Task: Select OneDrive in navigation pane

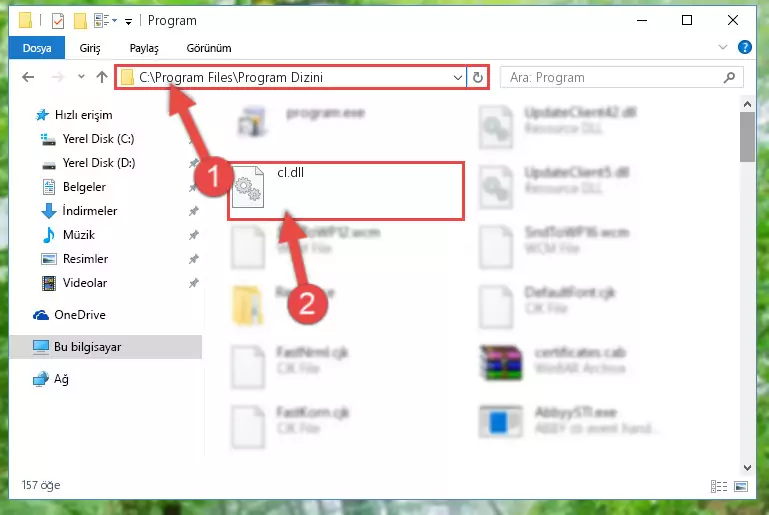Action: 79,315
